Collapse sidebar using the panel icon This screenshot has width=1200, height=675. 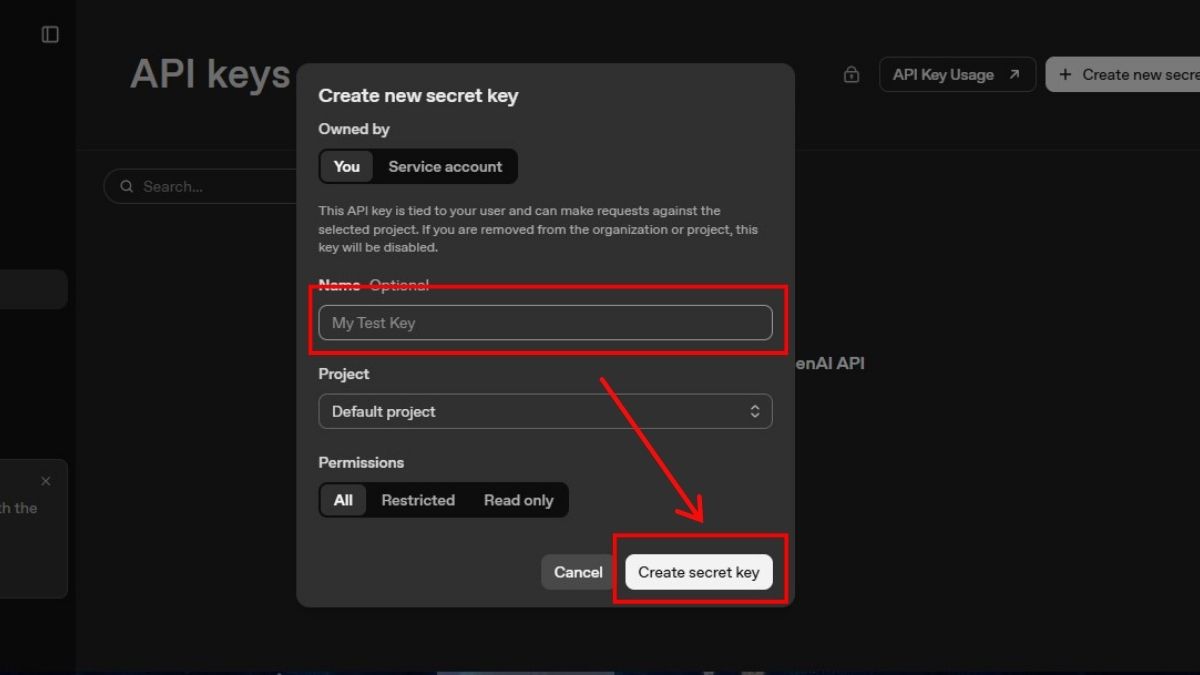tap(50, 35)
